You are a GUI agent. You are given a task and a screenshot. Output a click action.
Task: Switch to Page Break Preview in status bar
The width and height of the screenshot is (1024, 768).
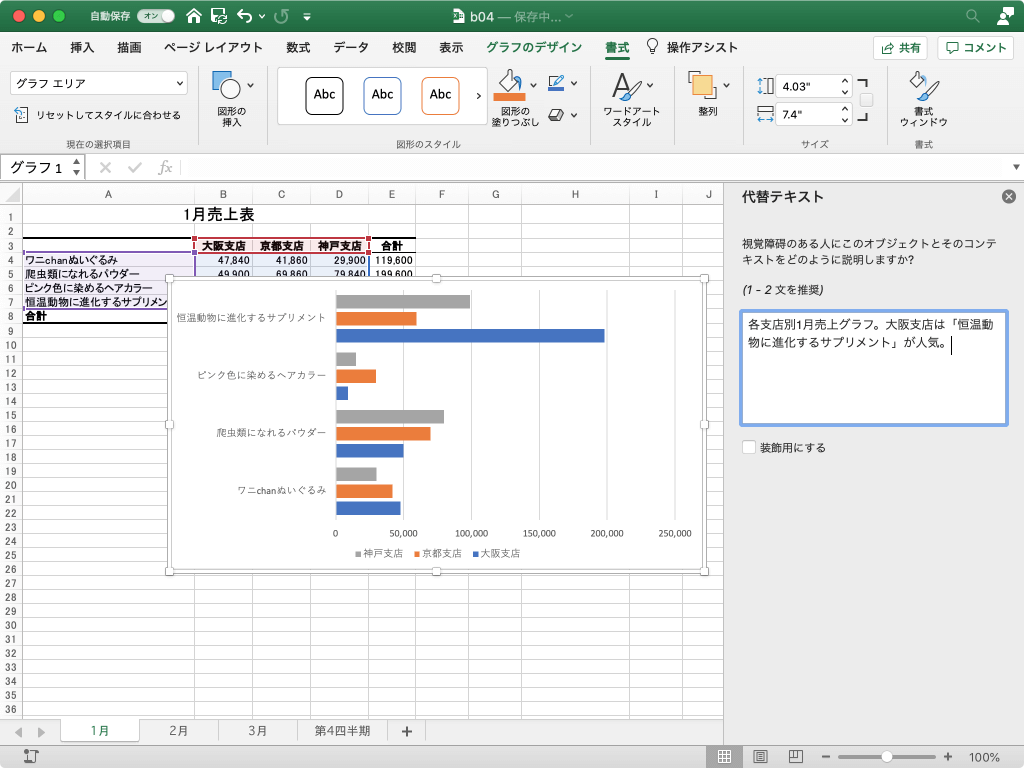click(x=795, y=756)
